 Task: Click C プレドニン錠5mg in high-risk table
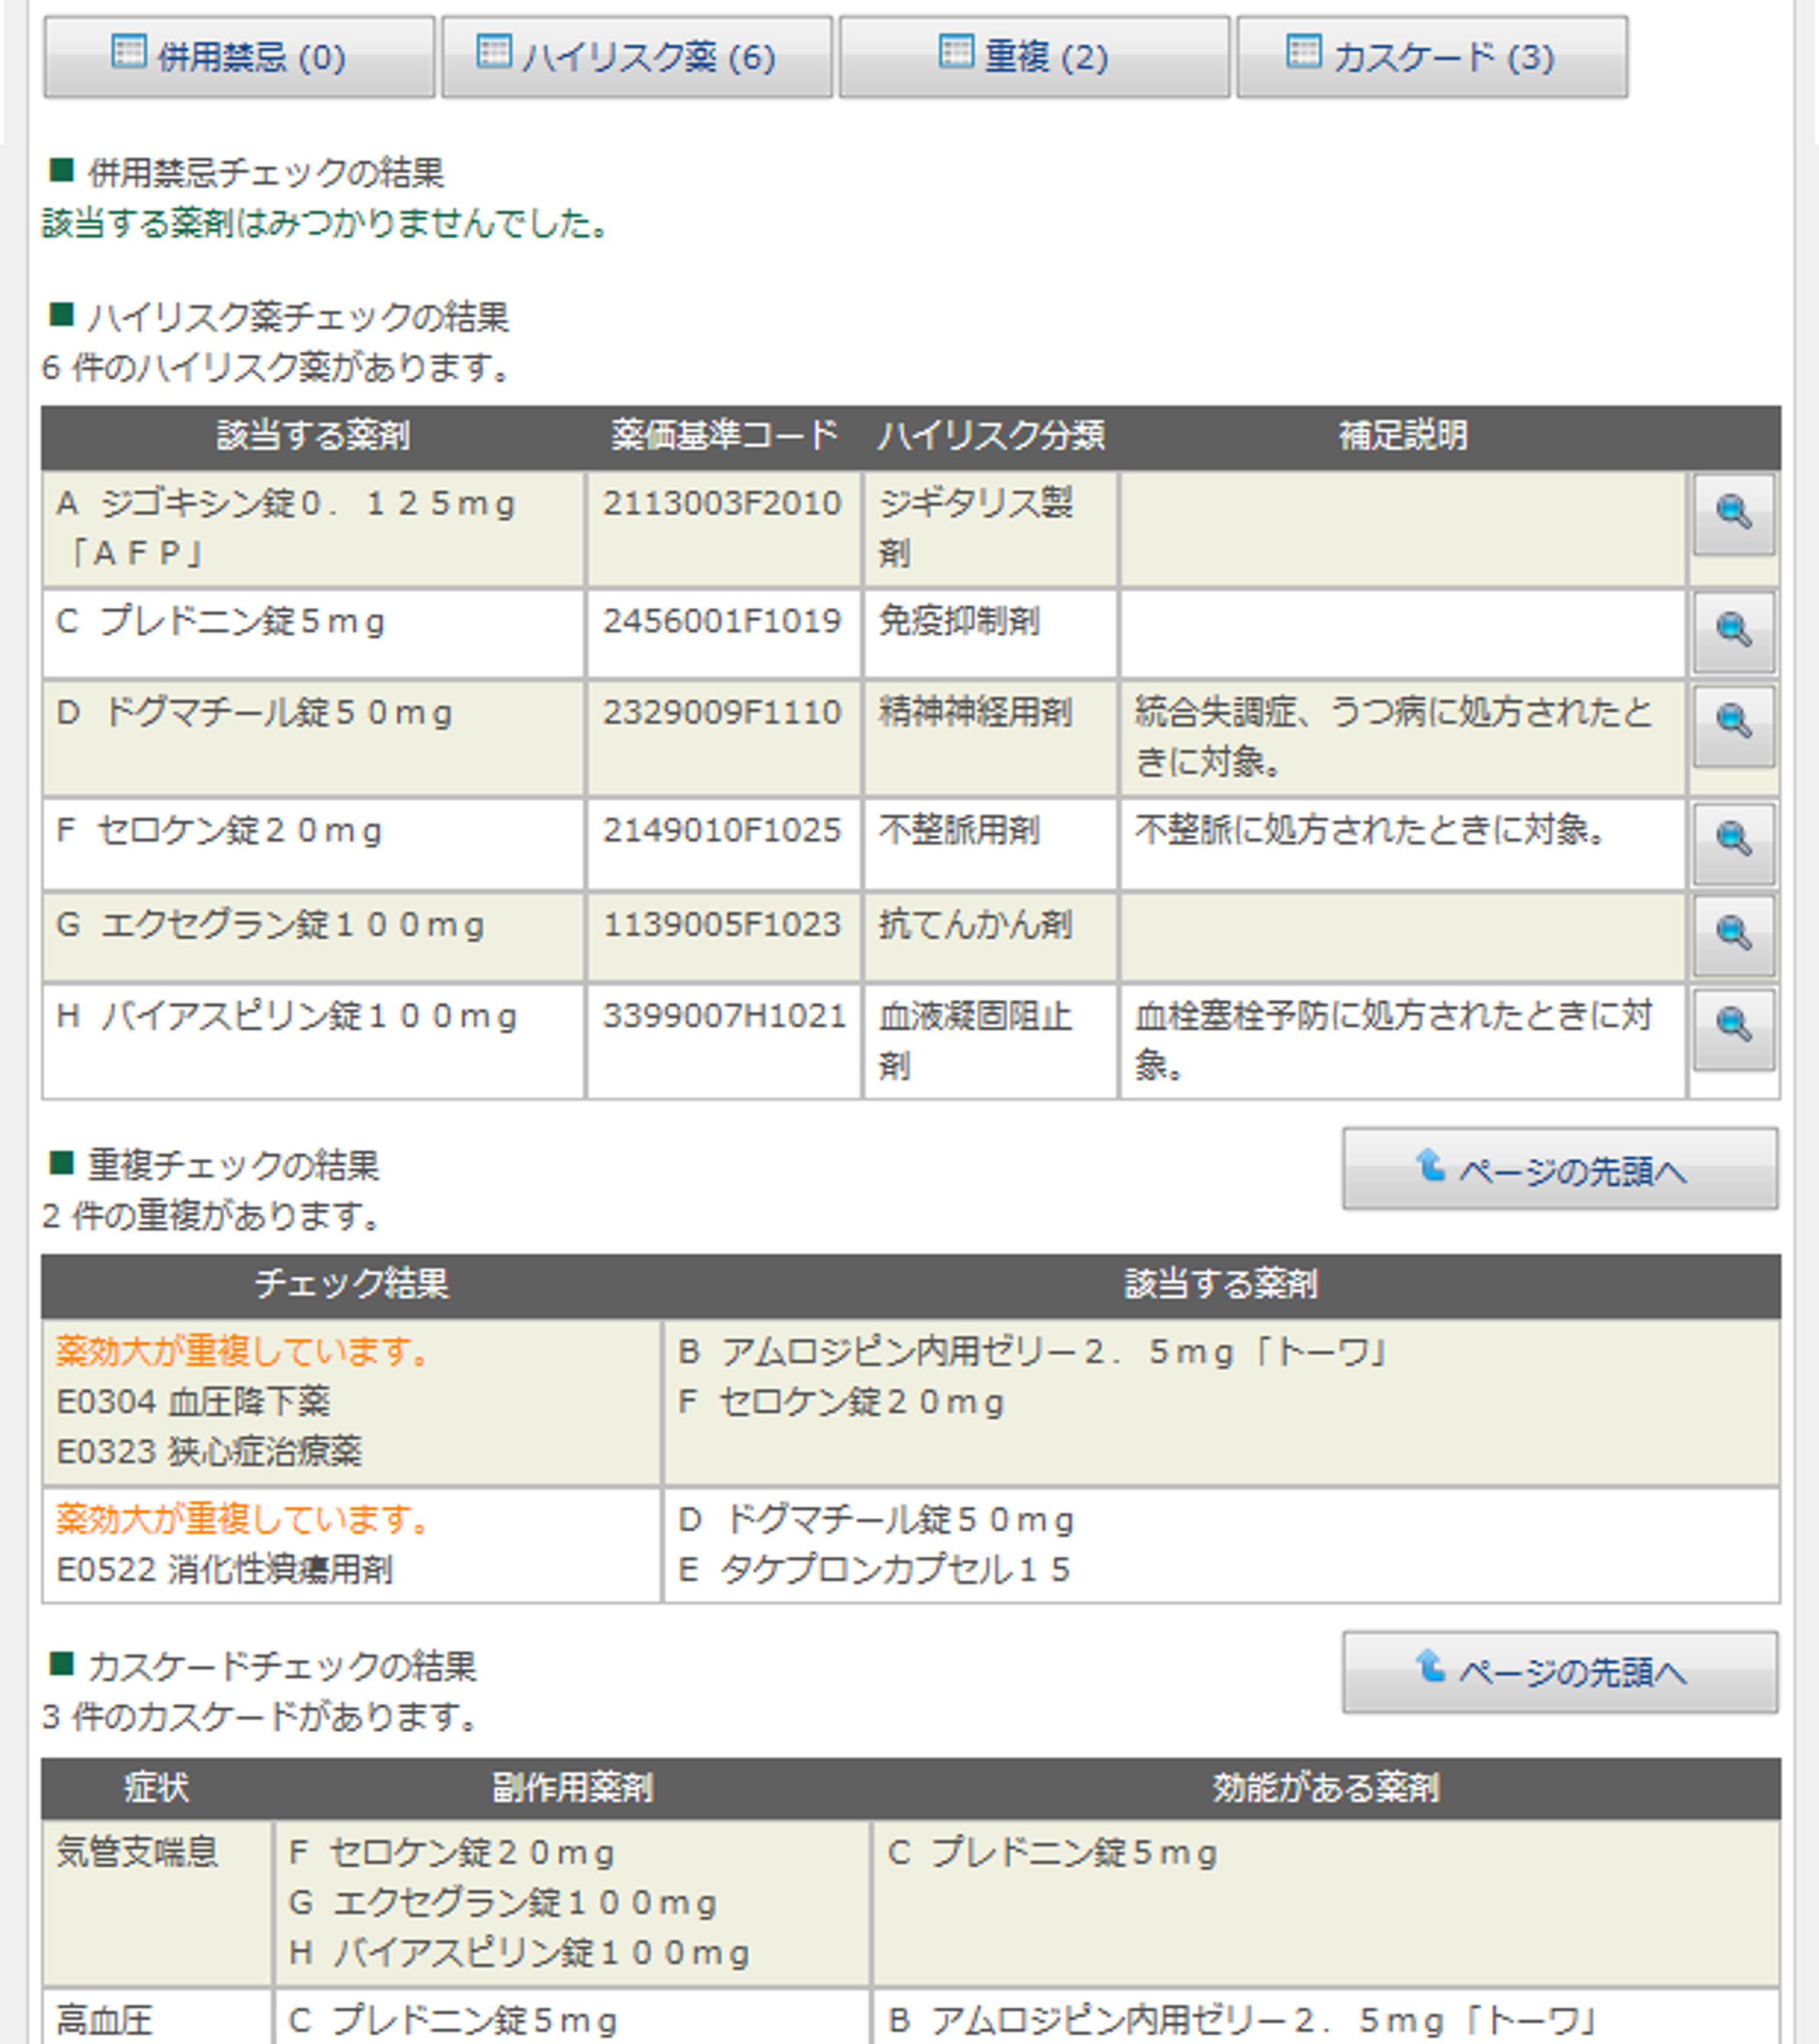click(221, 621)
